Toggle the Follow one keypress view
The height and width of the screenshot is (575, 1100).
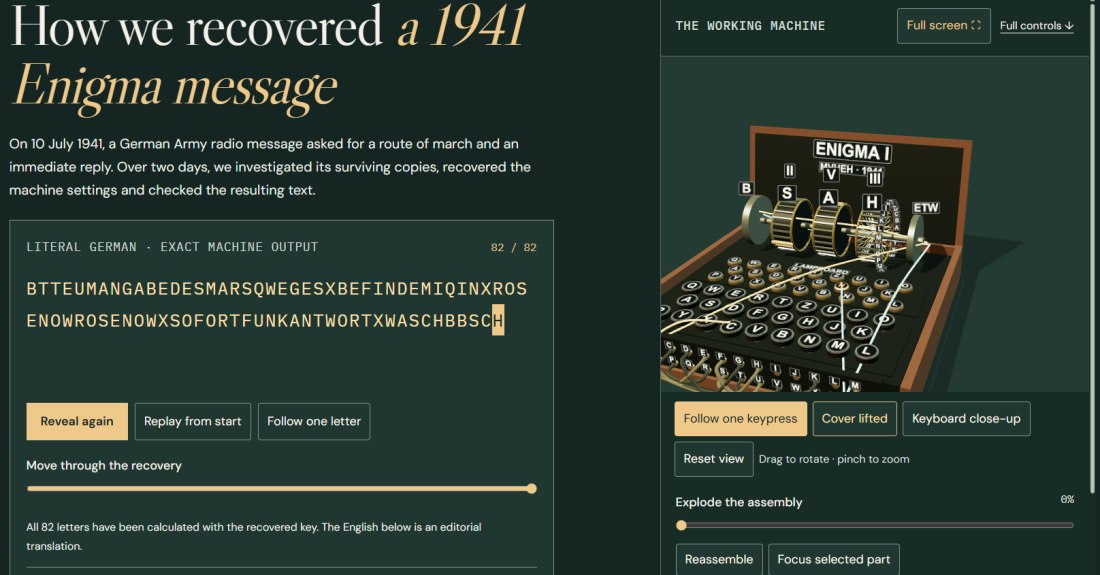740,419
